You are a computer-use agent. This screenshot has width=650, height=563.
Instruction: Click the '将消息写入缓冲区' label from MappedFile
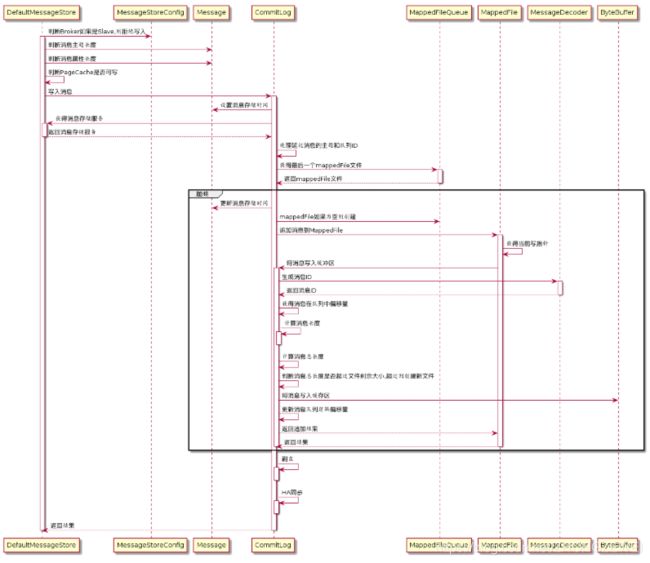pyautogui.click(x=310, y=263)
